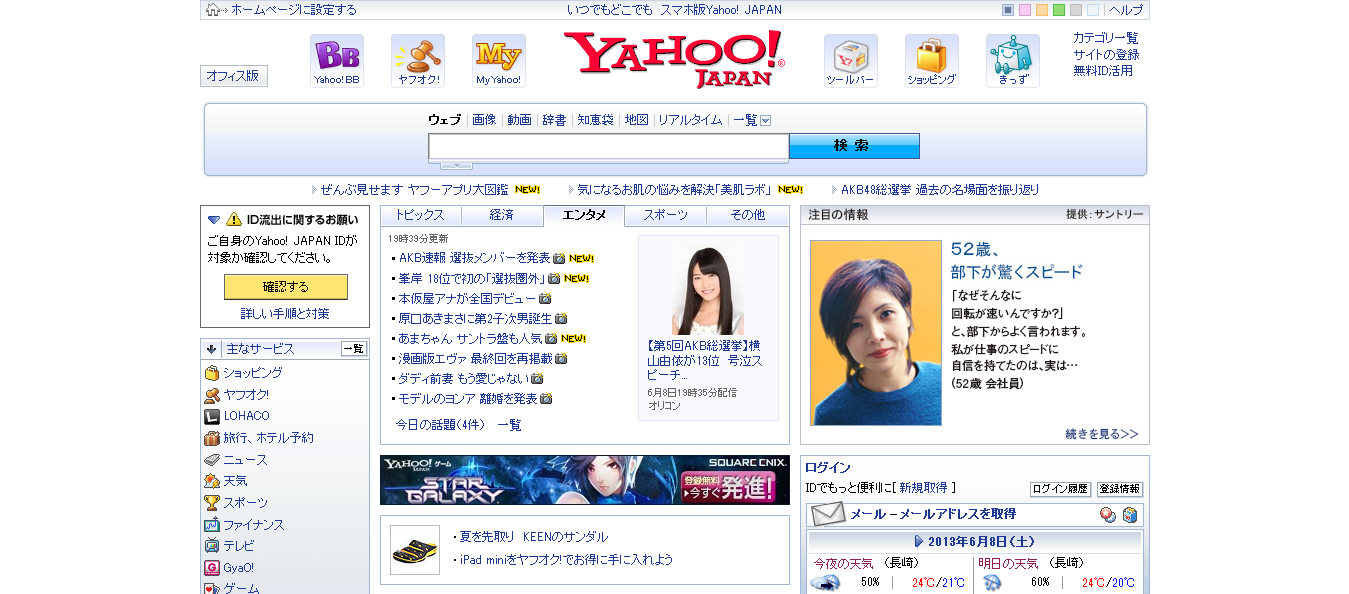Open 今日の話題(4件) link
Image resolution: width=1349 pixels, height=594 pixels.
click(440, 425)
